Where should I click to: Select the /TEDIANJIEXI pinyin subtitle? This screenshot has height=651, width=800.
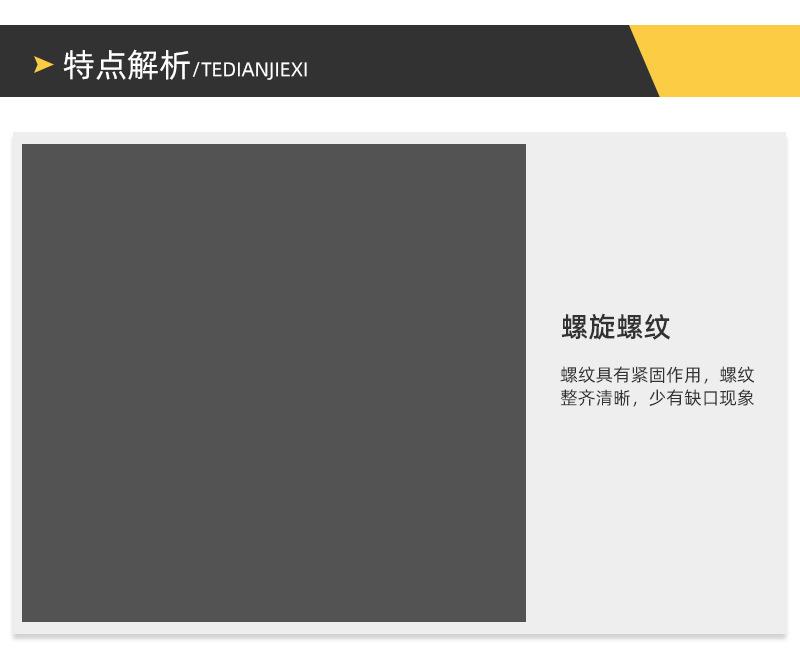[x=251, y=69]
